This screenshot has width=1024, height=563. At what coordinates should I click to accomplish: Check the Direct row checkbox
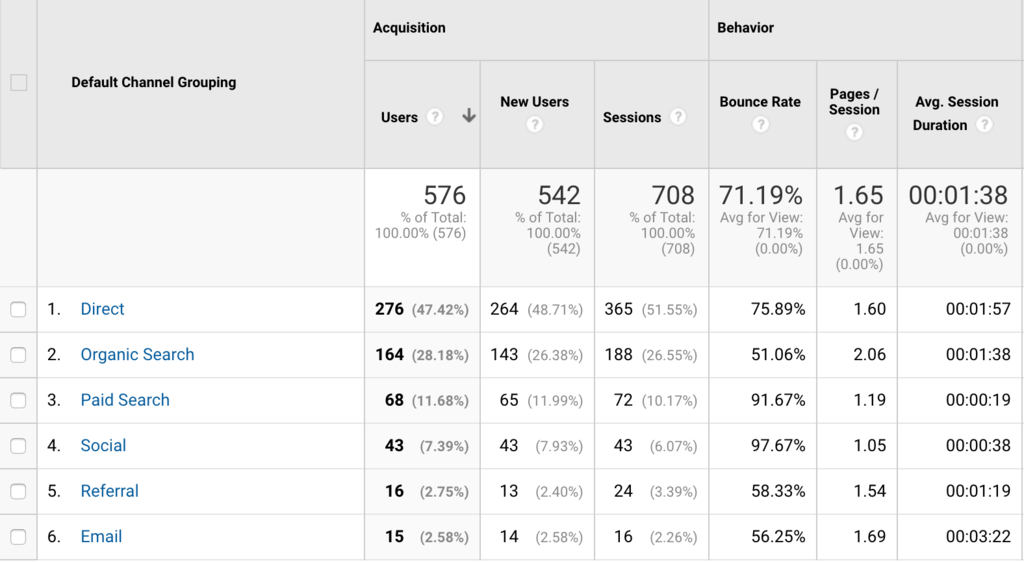point(18,310)
